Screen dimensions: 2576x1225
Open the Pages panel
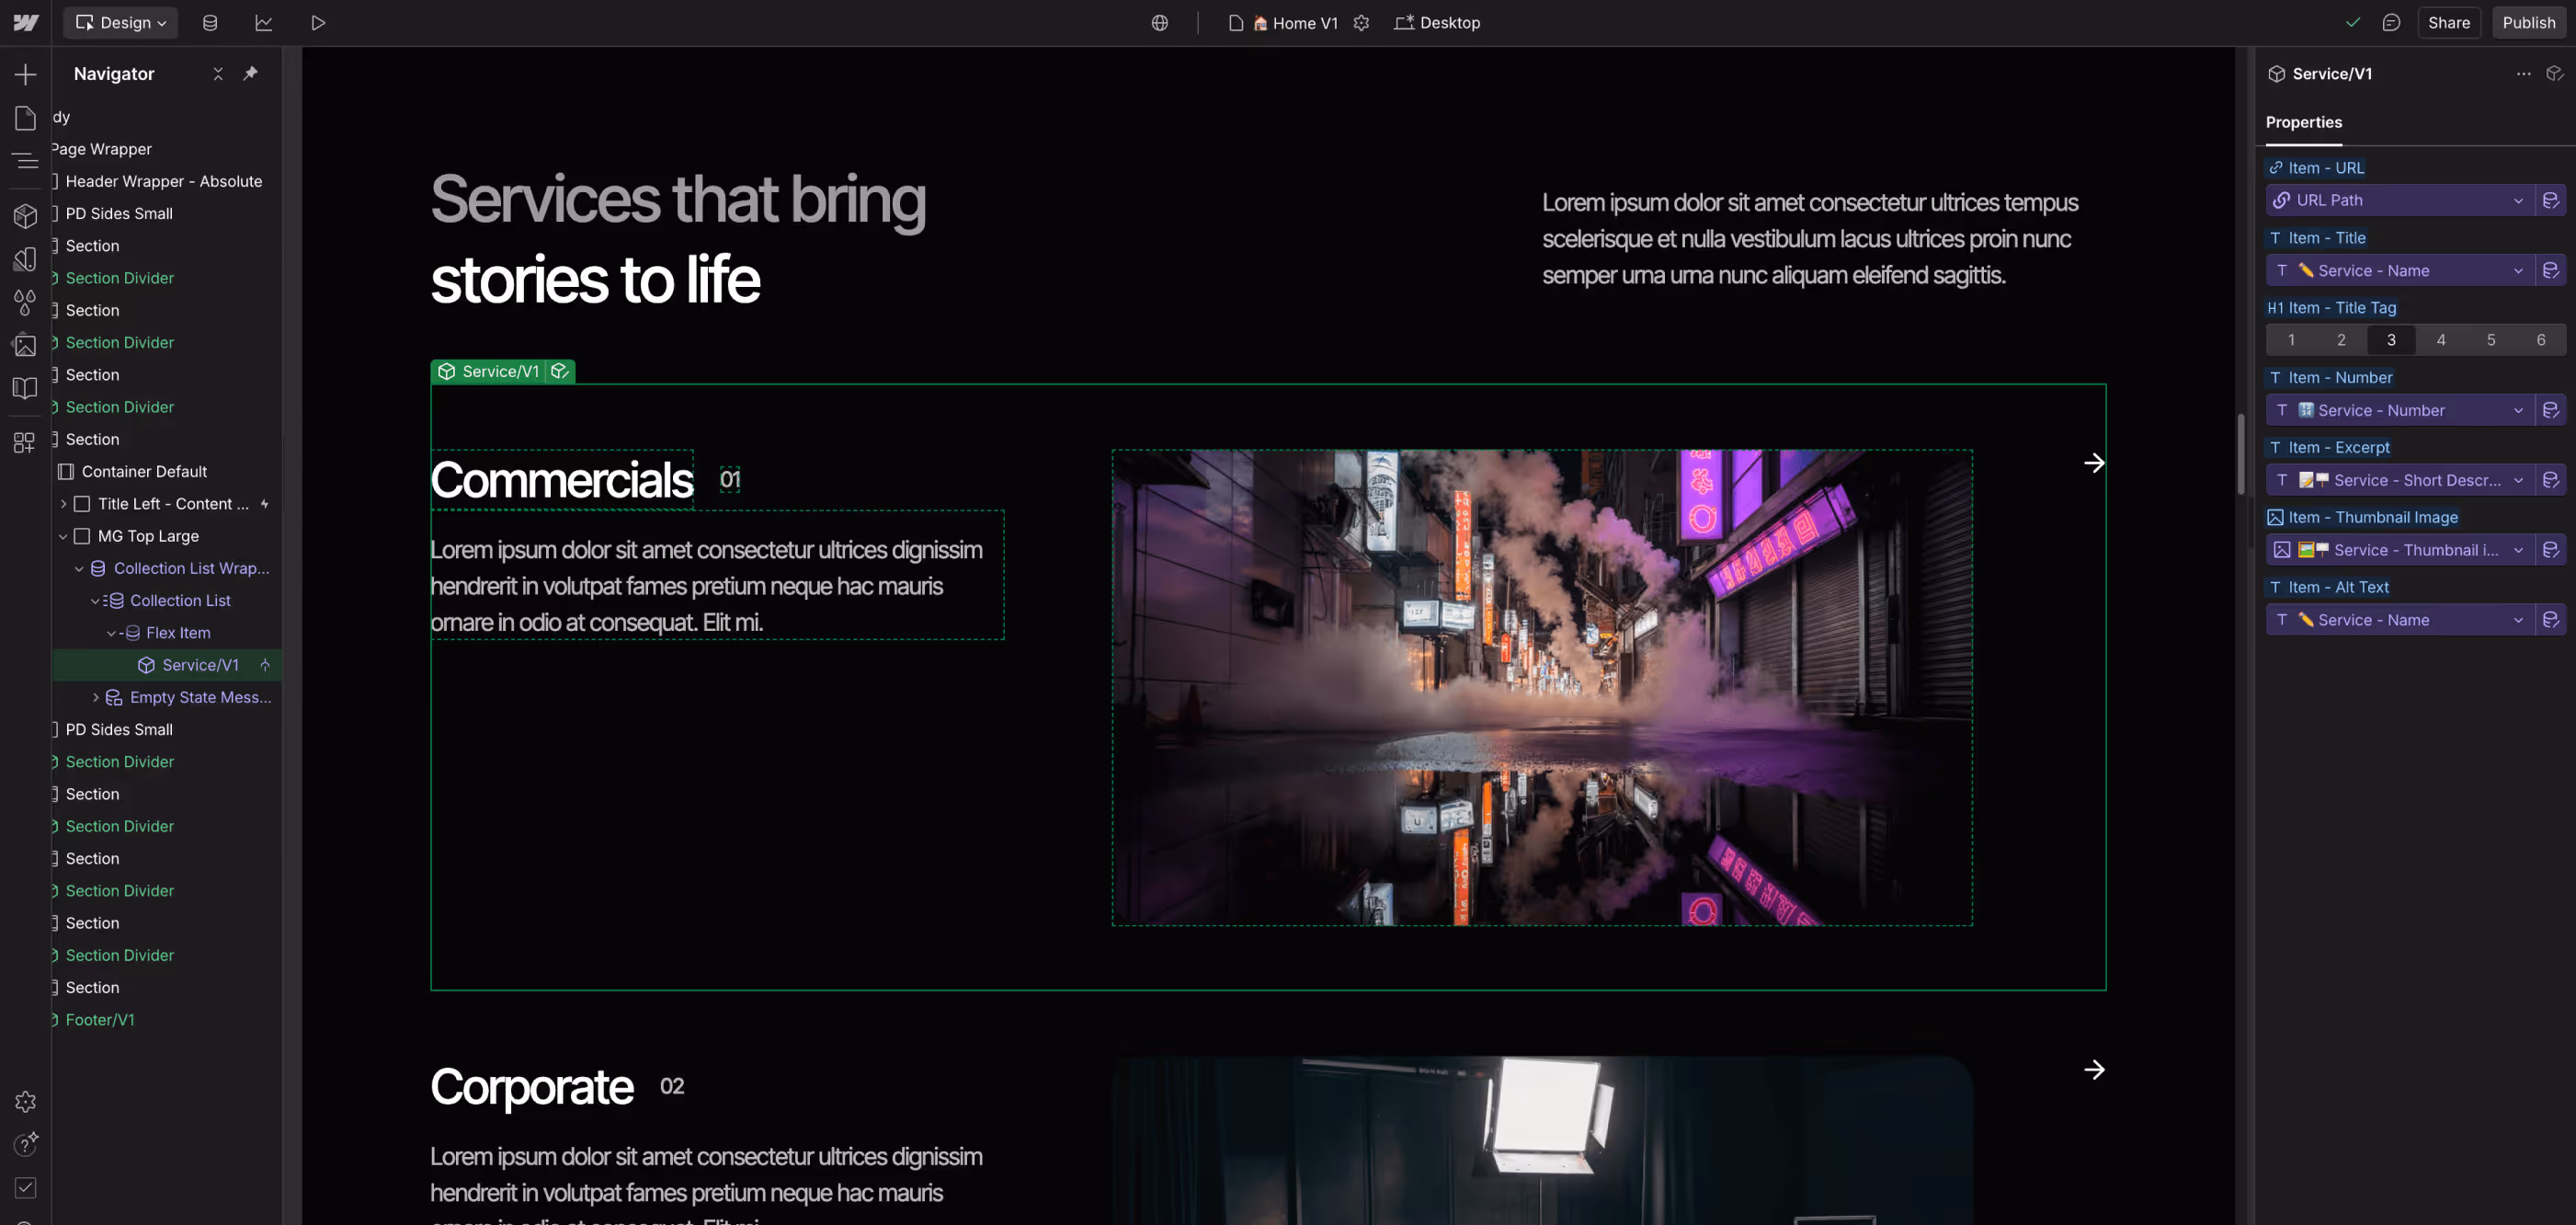24,117
